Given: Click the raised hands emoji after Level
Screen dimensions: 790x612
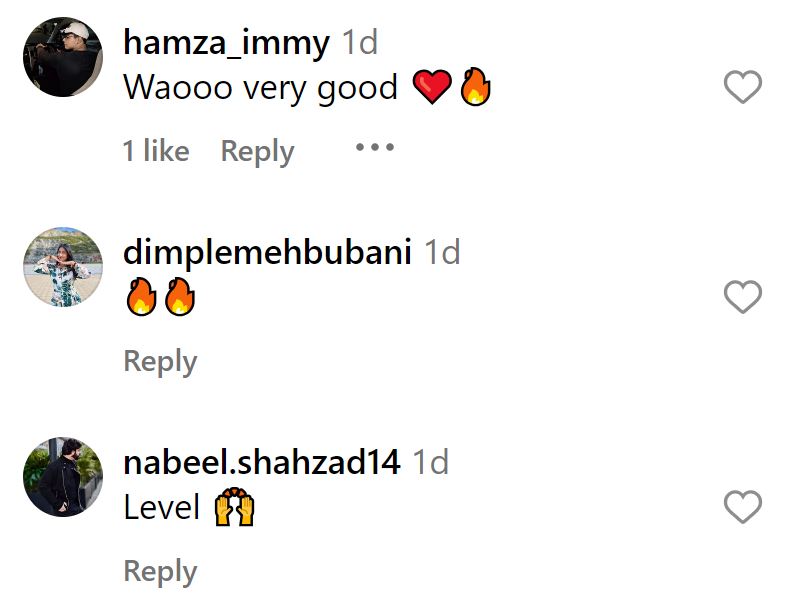Looking at the screenshot, I should point(234,507).
